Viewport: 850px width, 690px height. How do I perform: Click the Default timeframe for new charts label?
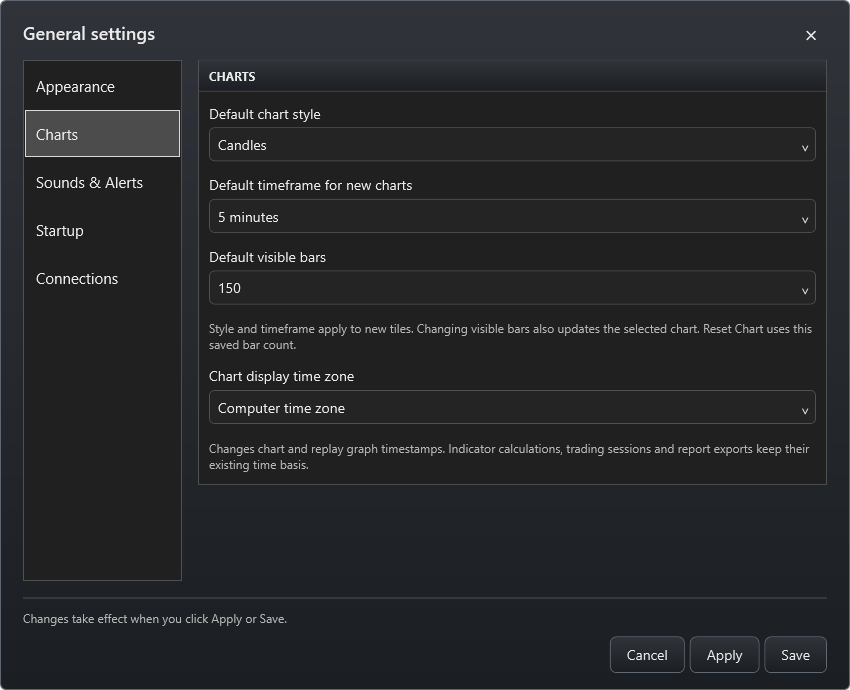point(311,185)
